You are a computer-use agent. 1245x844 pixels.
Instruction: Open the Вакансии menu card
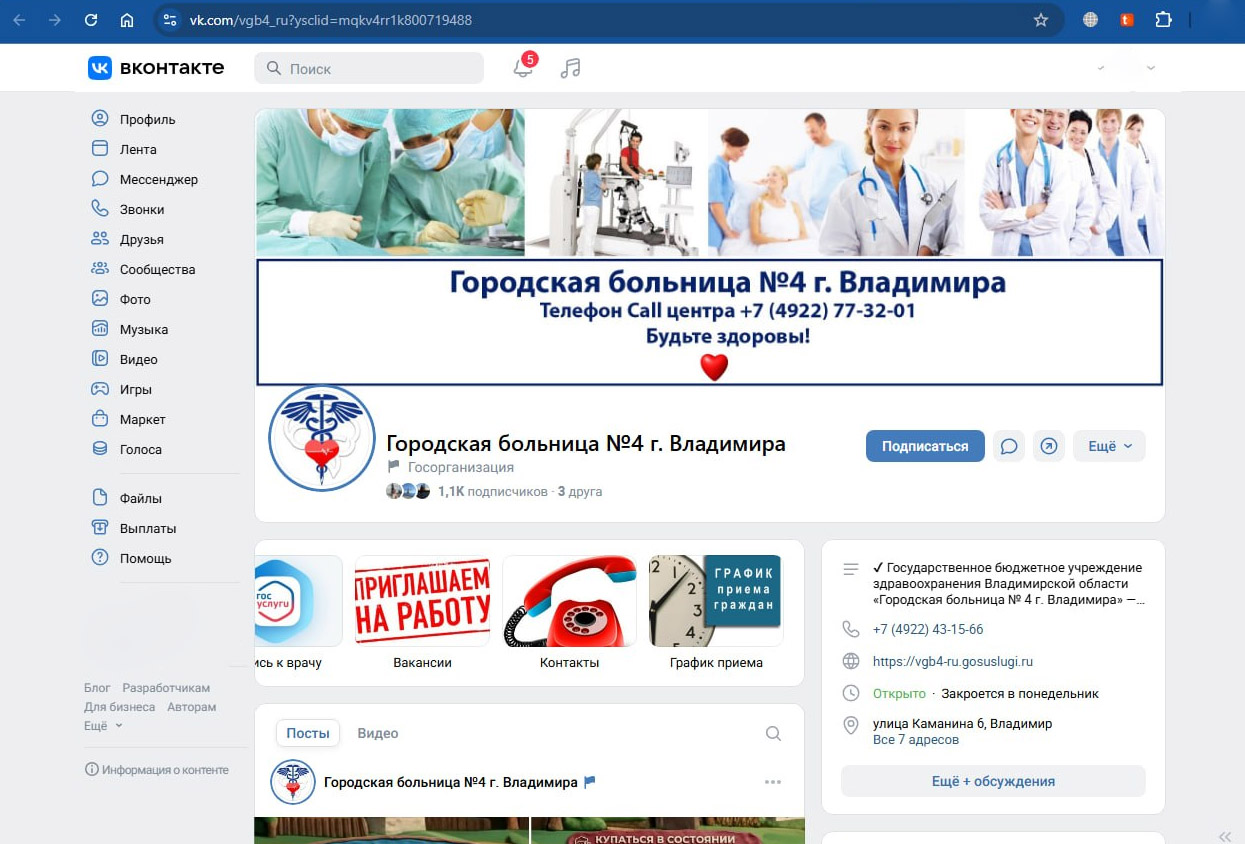point(422,613)
